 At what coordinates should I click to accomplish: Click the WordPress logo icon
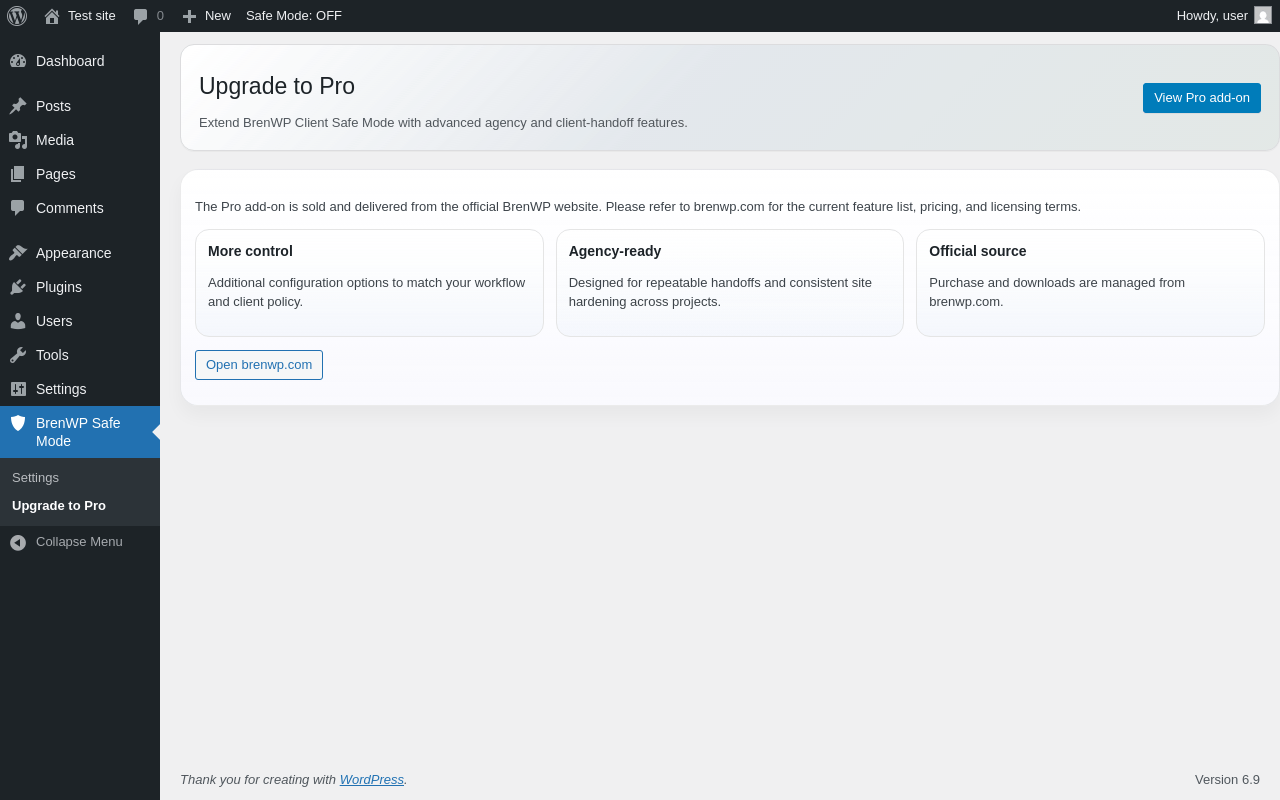coord(17,16)
